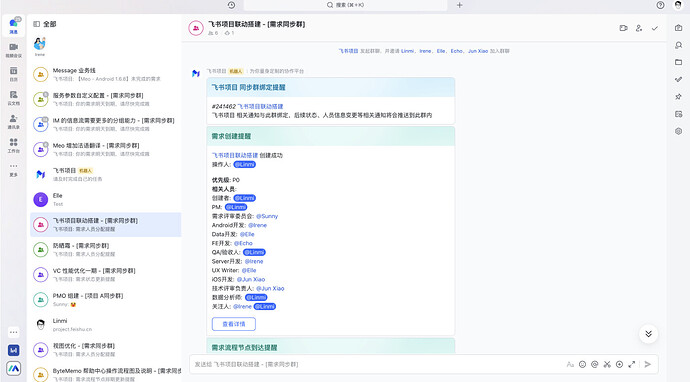Open the 视图优化 group chat

click(x=106, y=350)
